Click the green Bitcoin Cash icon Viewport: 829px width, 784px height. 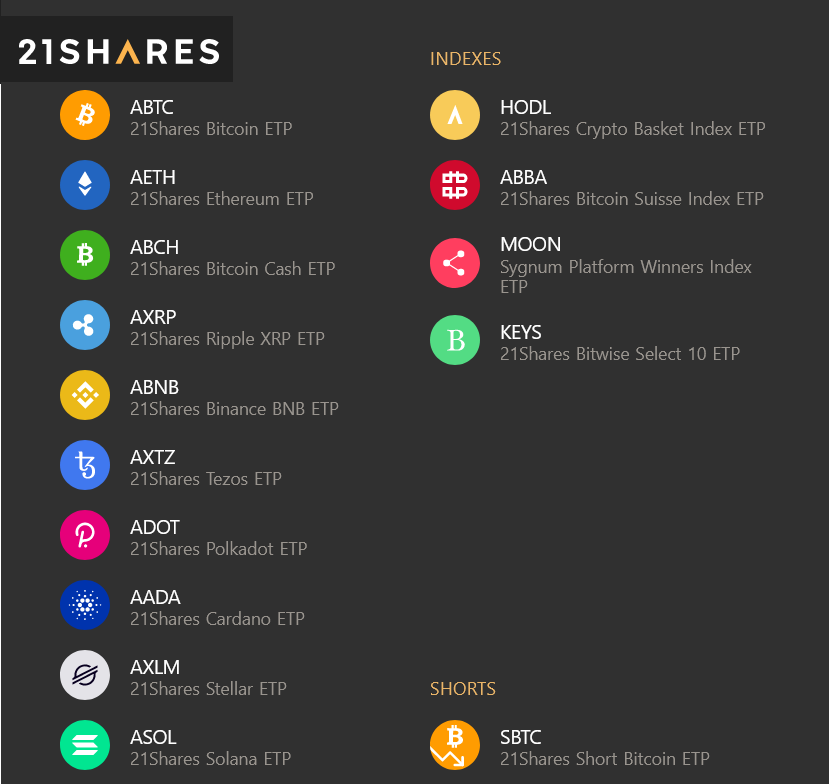click(x=85, y=255)
